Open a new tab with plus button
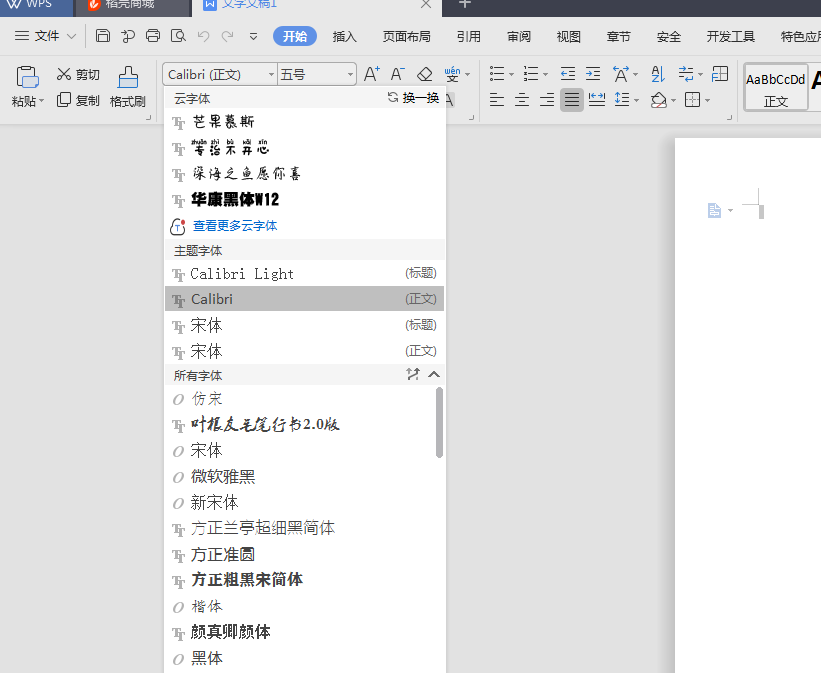The width and height of the screenshot is (821, 673). pyautogui.click(x=464, y=5)
